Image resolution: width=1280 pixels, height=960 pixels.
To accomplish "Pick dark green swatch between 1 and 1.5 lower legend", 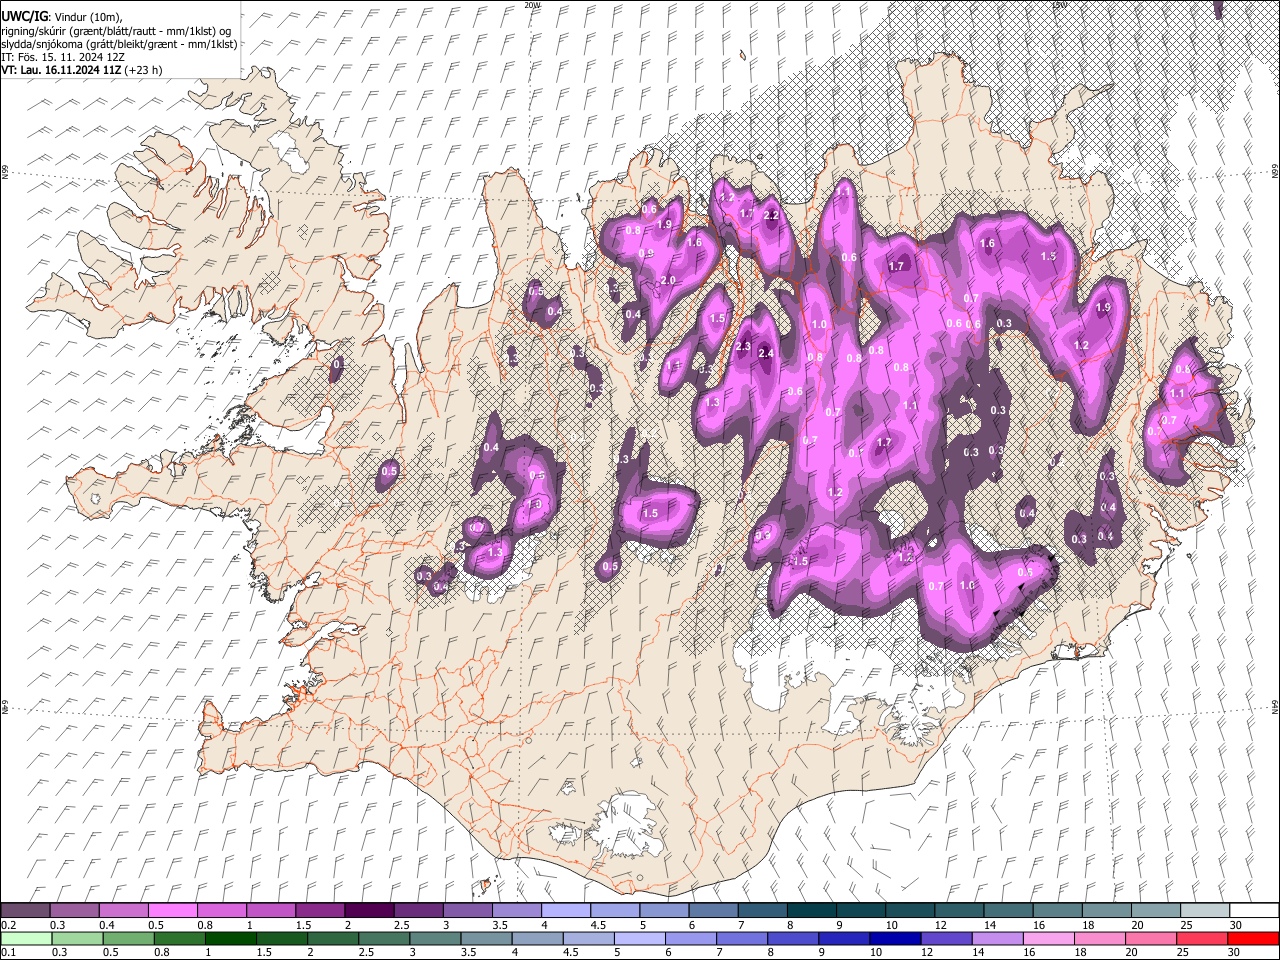I will pyautogui.click(x=231, y=938).
